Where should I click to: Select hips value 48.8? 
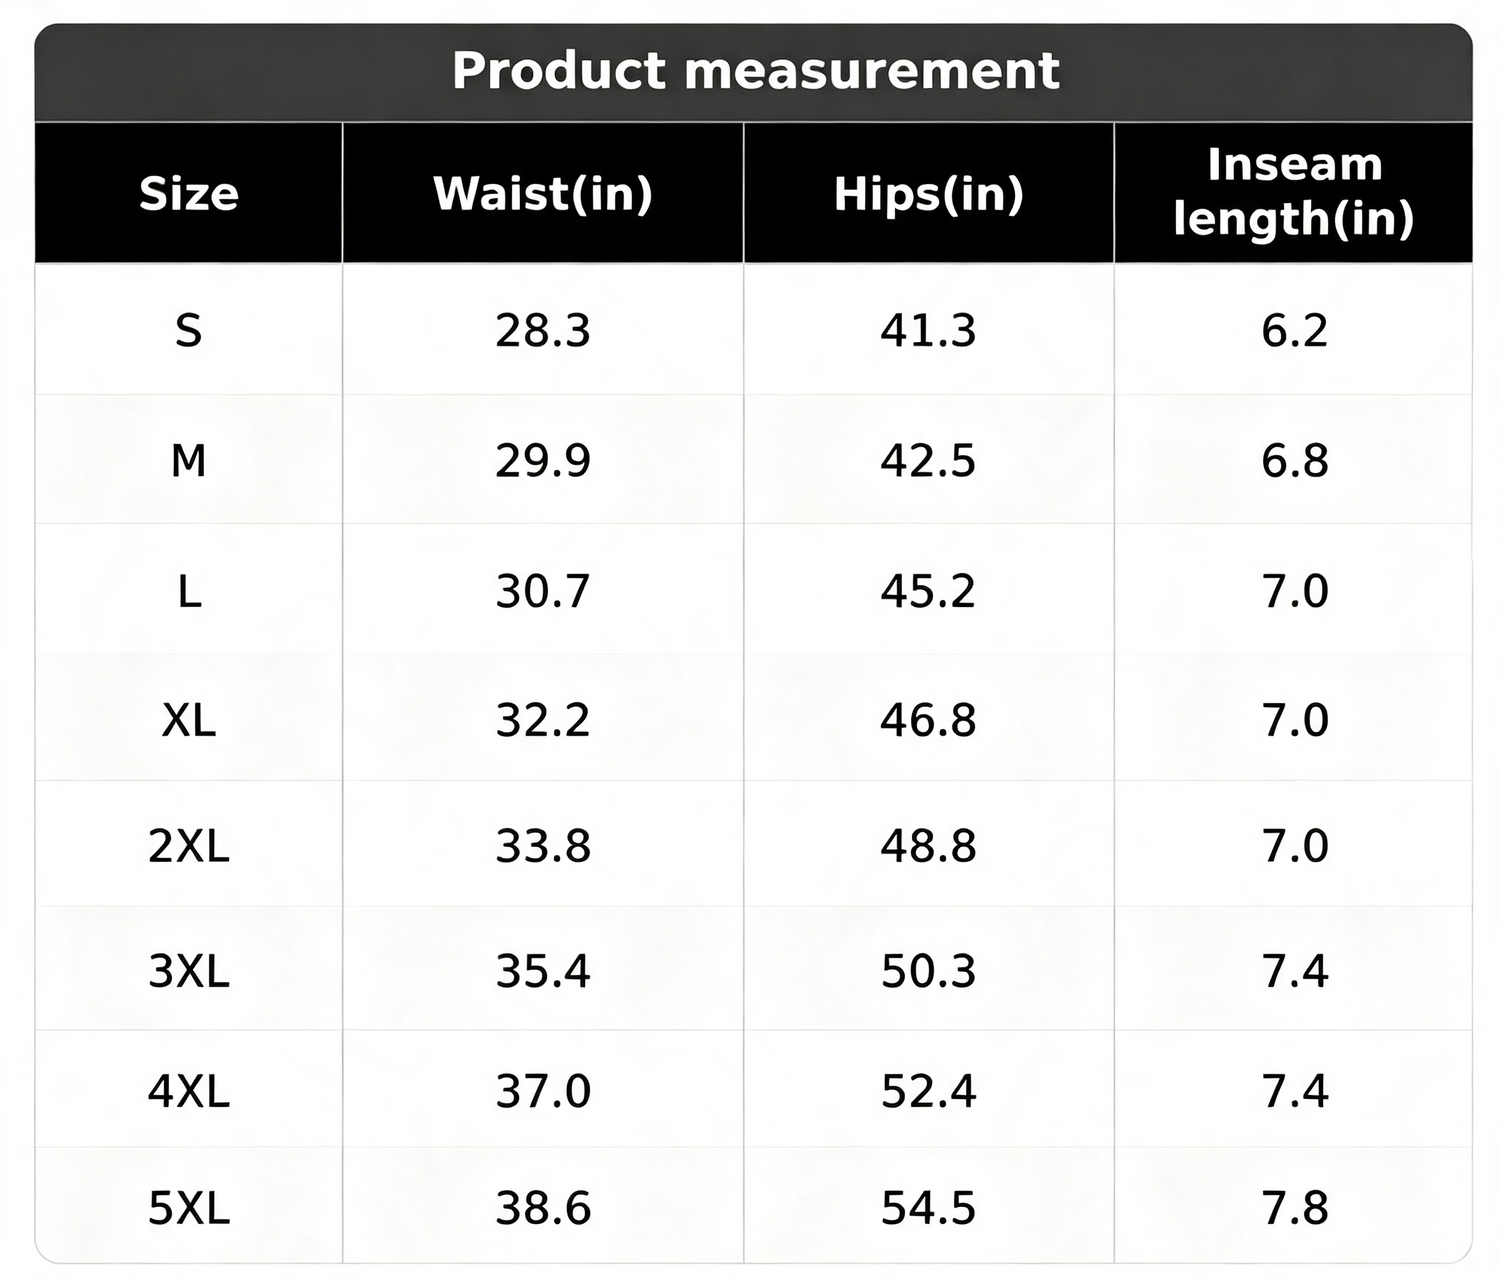[x=928, y=846]
